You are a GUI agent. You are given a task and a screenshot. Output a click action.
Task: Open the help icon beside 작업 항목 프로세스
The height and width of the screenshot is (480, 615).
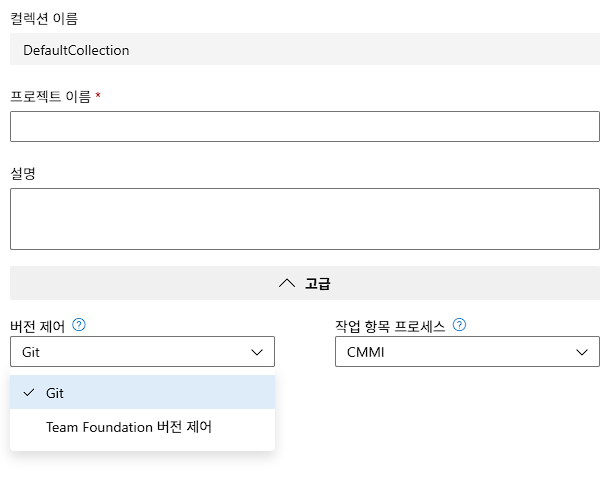pyautogui.click(x=459, y=325)
